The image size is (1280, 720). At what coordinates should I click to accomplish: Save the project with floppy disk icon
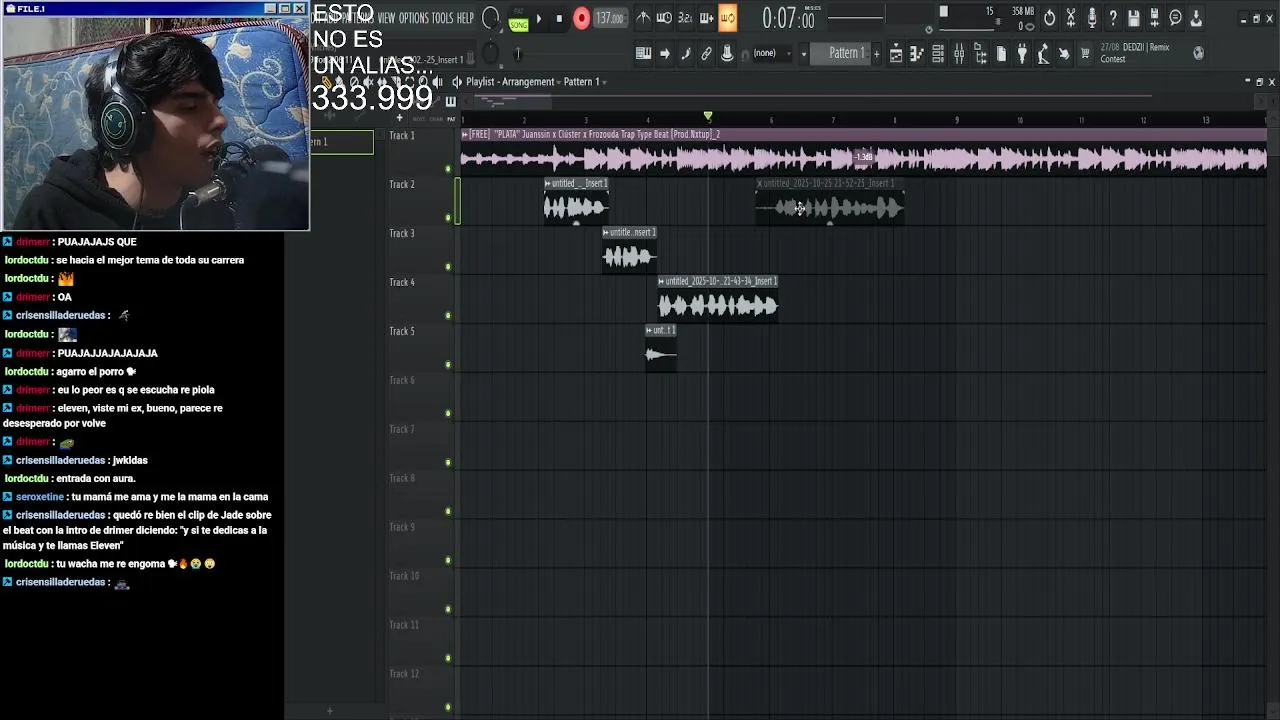click(1134, 18)
